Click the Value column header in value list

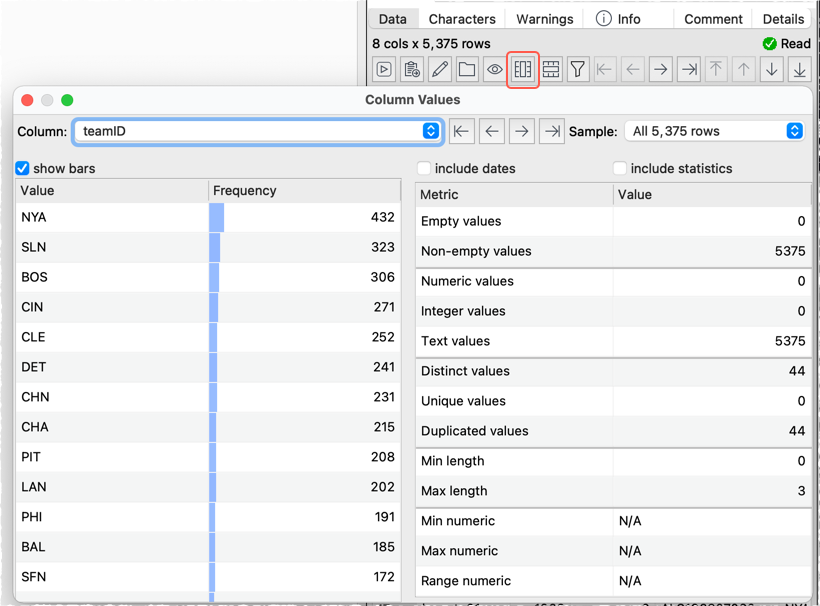(112, 190)
